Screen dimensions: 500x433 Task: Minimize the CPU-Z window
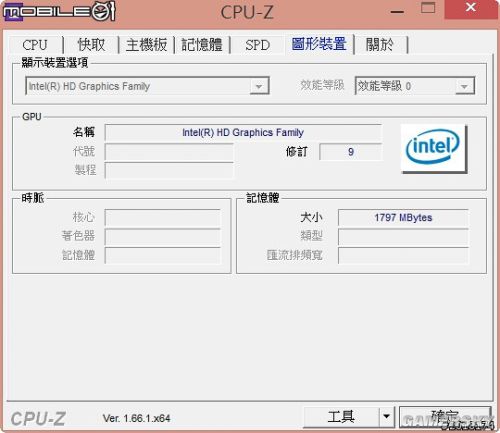397,11
